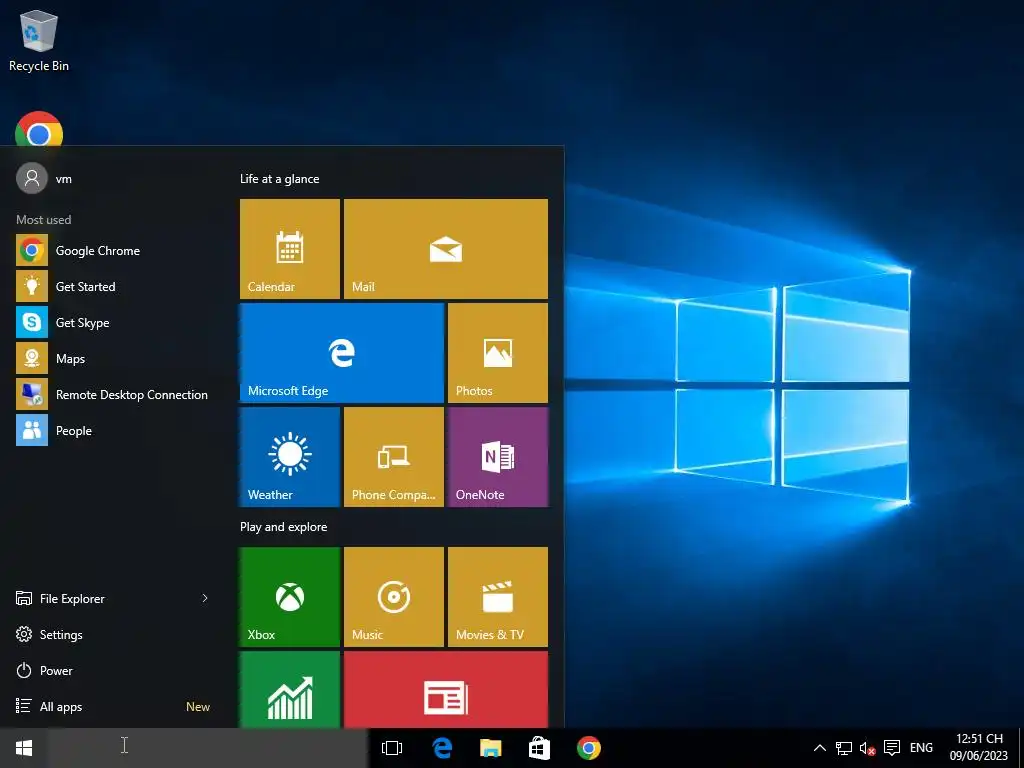
Task: Click the vm user account avatar
Action: (32, 178)
